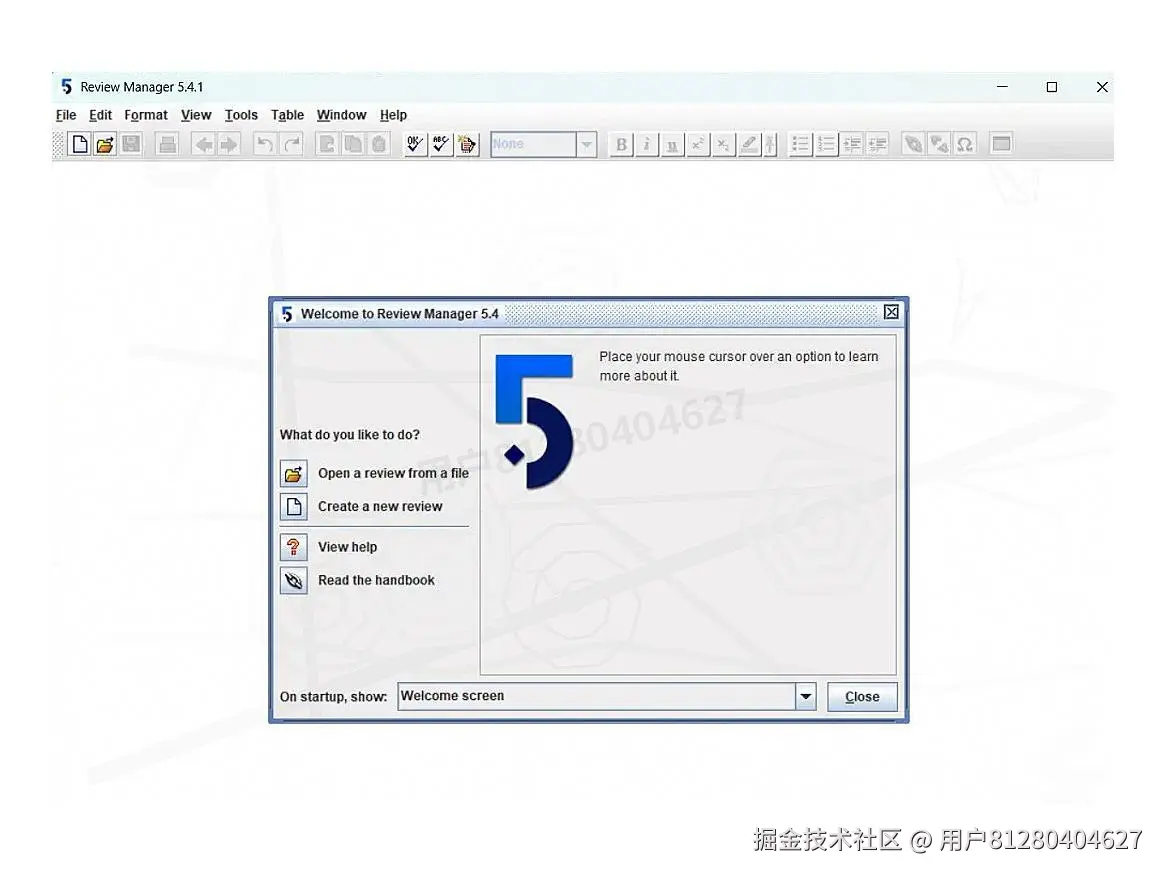This screenshot has height=878, width=1167.
Task: Click the highlighter marker toolbar icon
Action: click(749, 144)
